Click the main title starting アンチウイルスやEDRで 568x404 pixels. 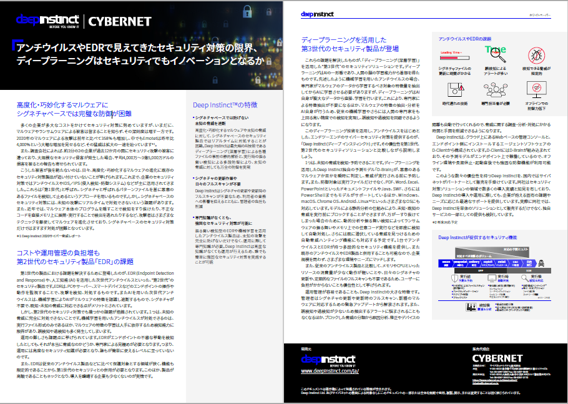(137, 48)
